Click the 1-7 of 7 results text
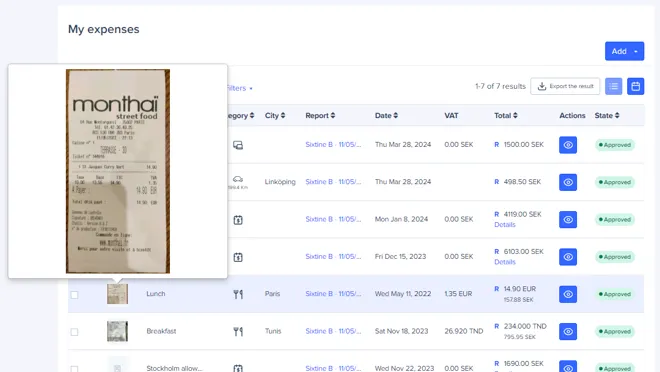The image size is (660, 372). [x=500, y=86]
